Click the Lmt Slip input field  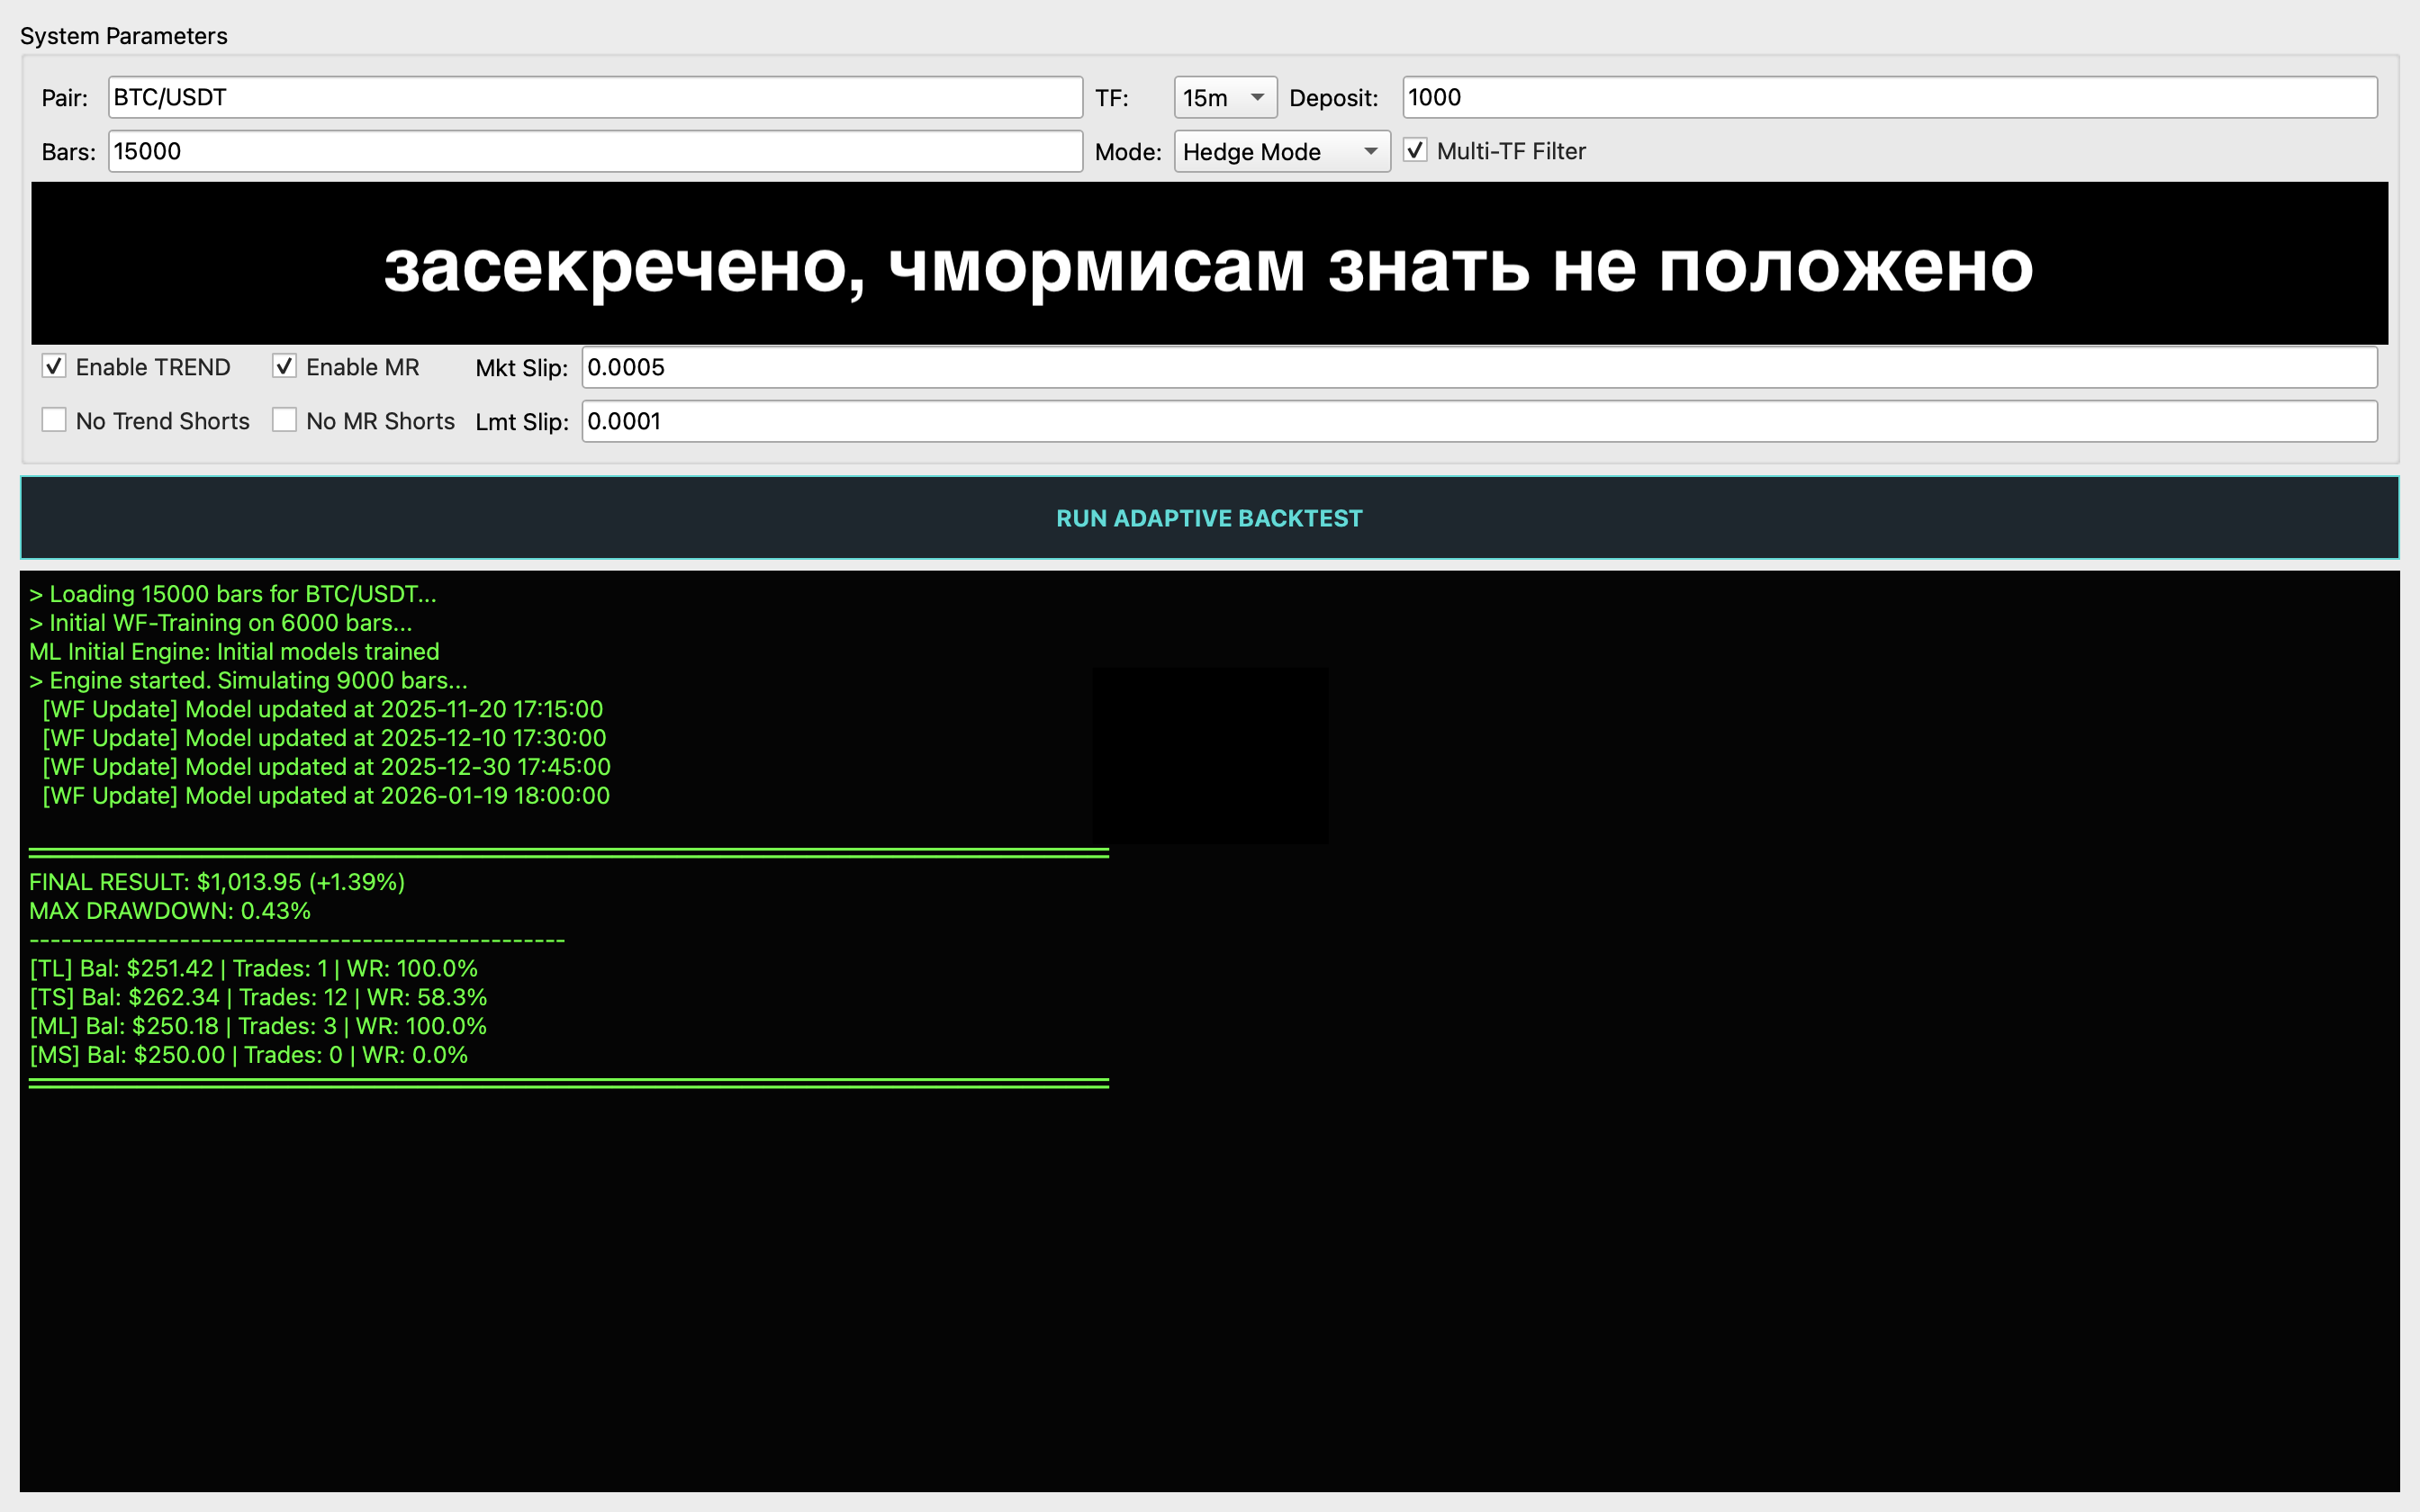coord(1478,421)
